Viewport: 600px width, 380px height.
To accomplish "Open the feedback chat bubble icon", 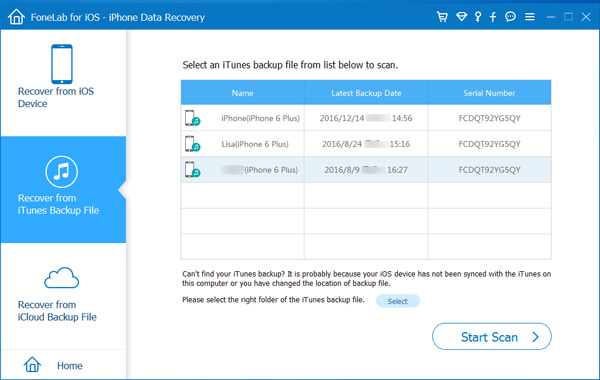I will coord(510,17).
